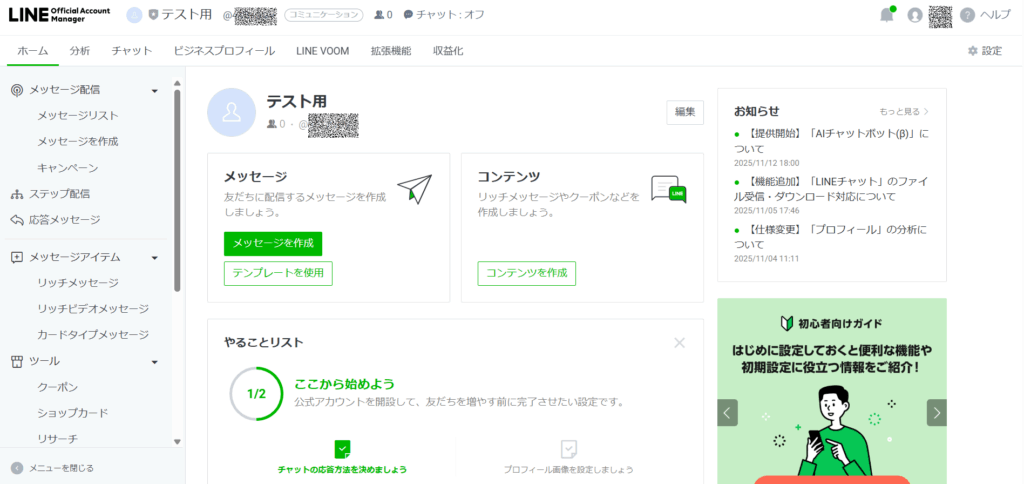Open the 拡張機能 tab
Screen dimensions: 1024x484
tap(391, 51)
